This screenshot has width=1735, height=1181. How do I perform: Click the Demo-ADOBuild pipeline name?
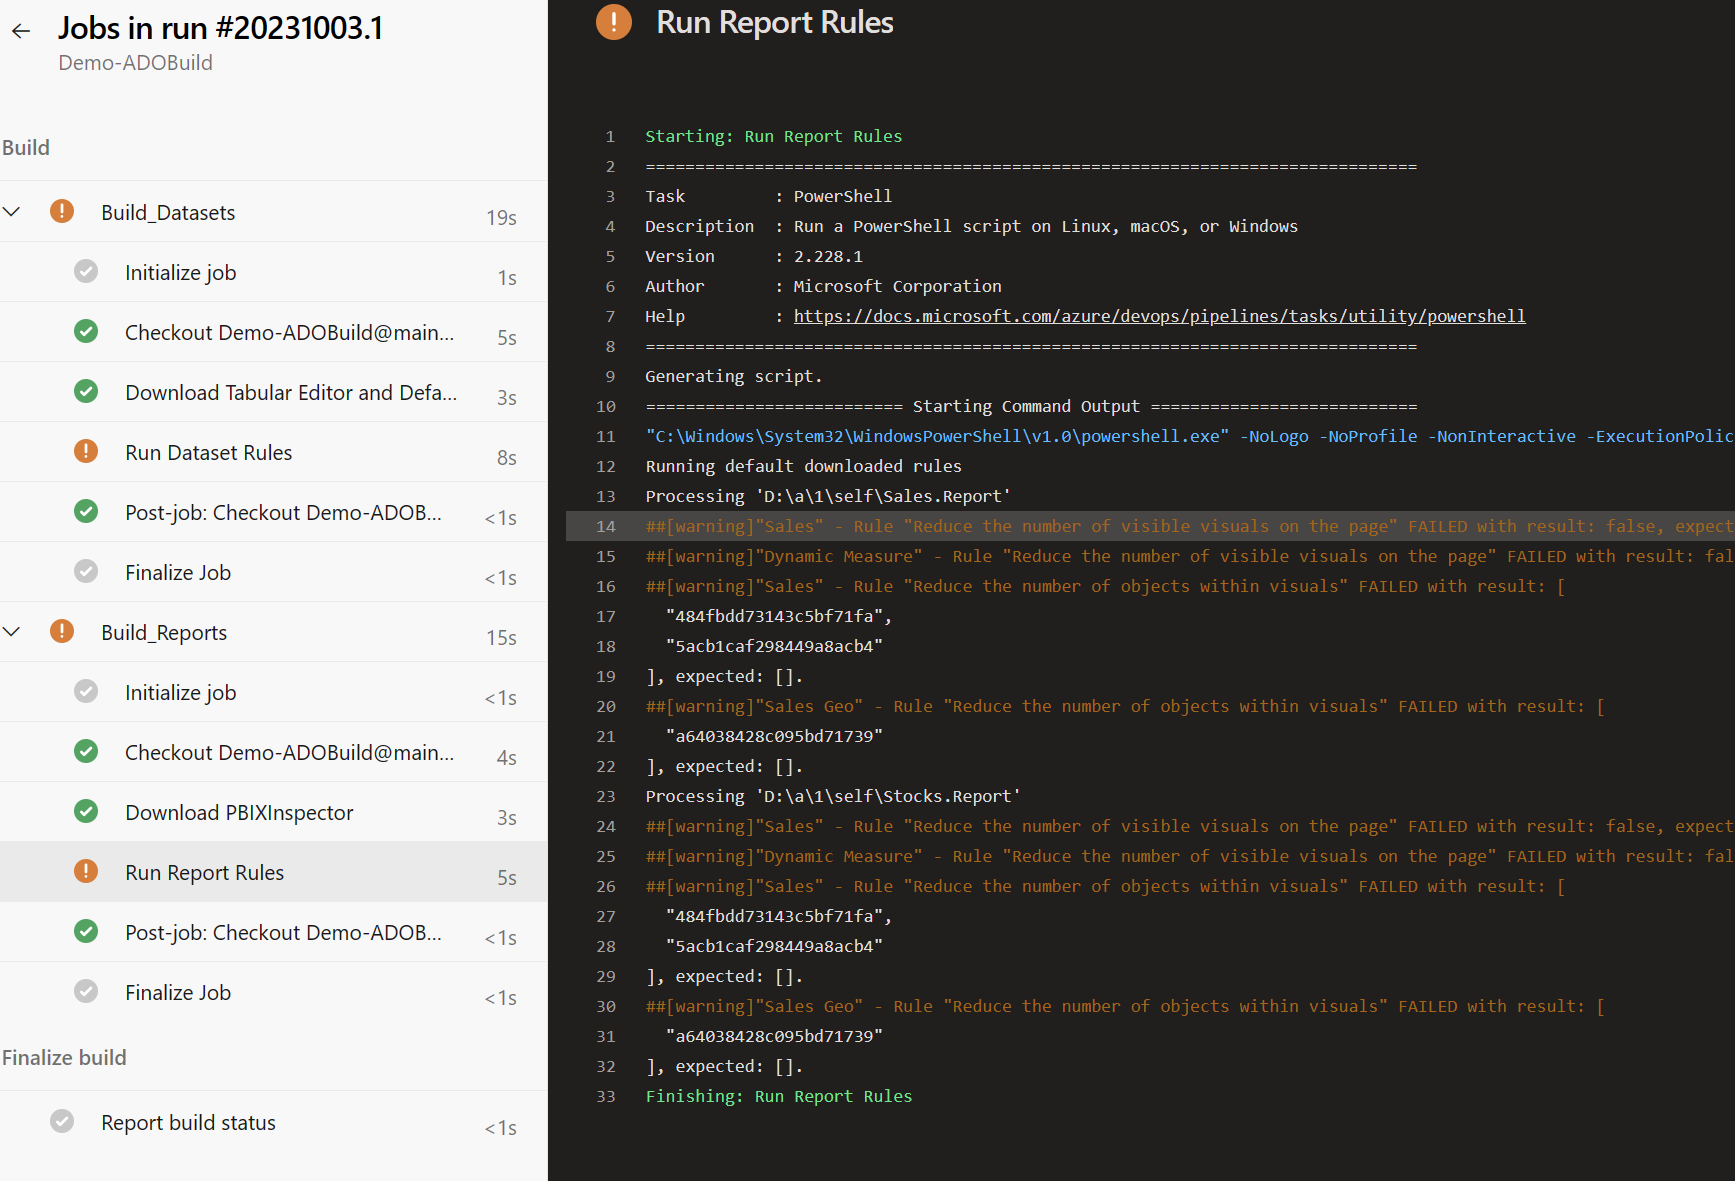(135, 62)
